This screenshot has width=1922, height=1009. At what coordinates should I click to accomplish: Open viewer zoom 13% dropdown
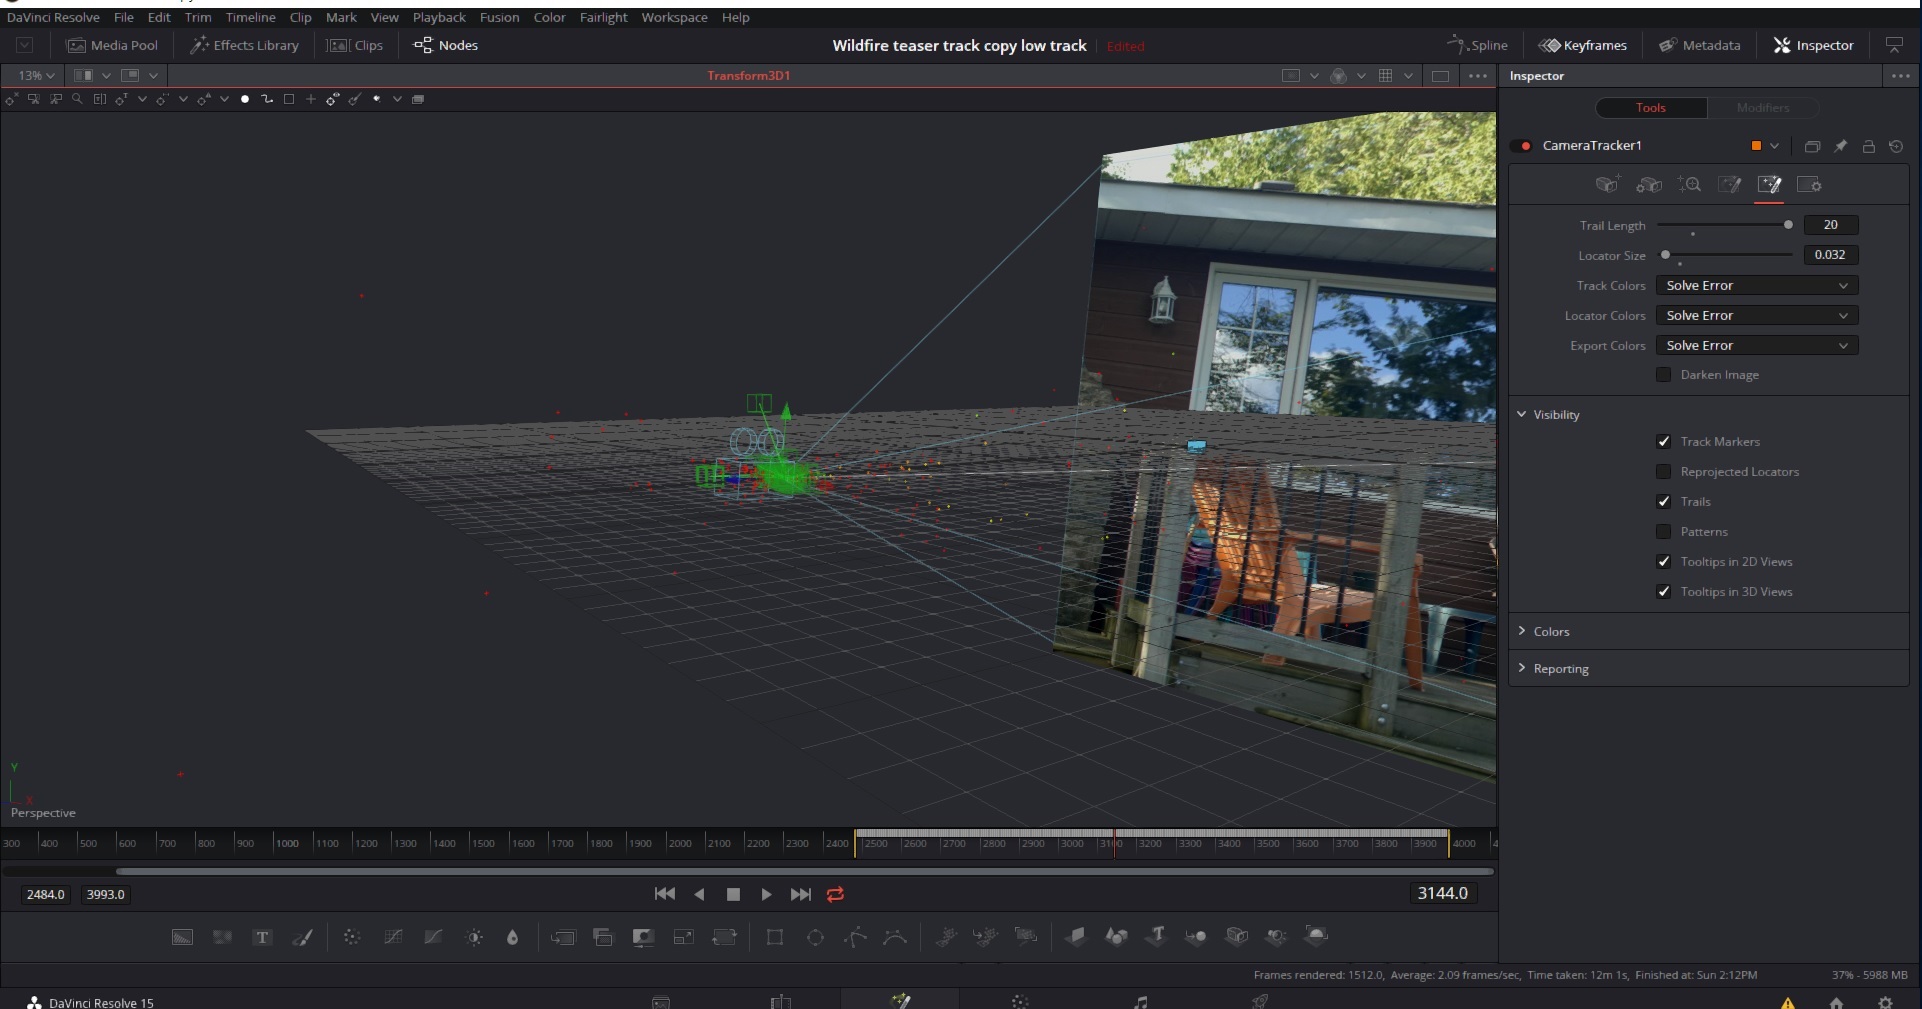(x=36, y=75)
